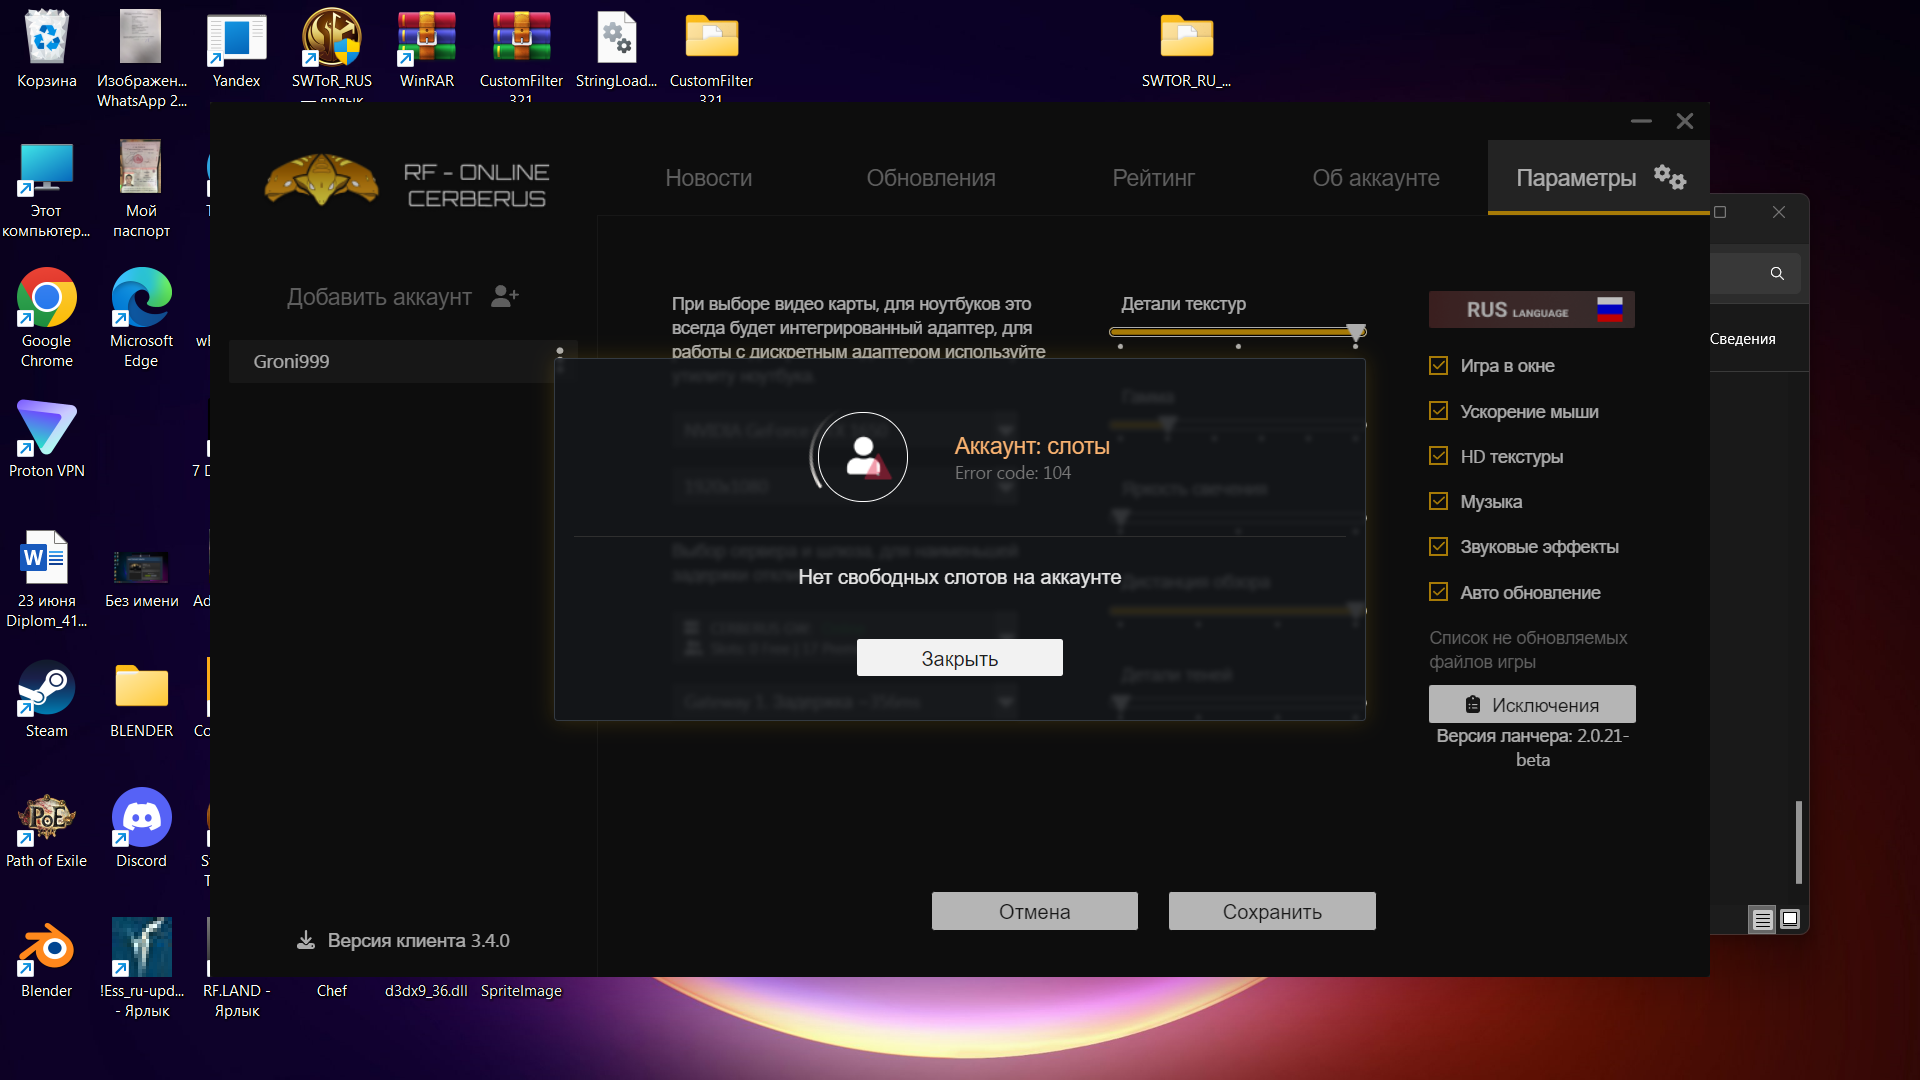Launch Steam from the desktop
The width and height of the screenshot is (1920, 1080).
pyautogui.click(x=46, y=688)
